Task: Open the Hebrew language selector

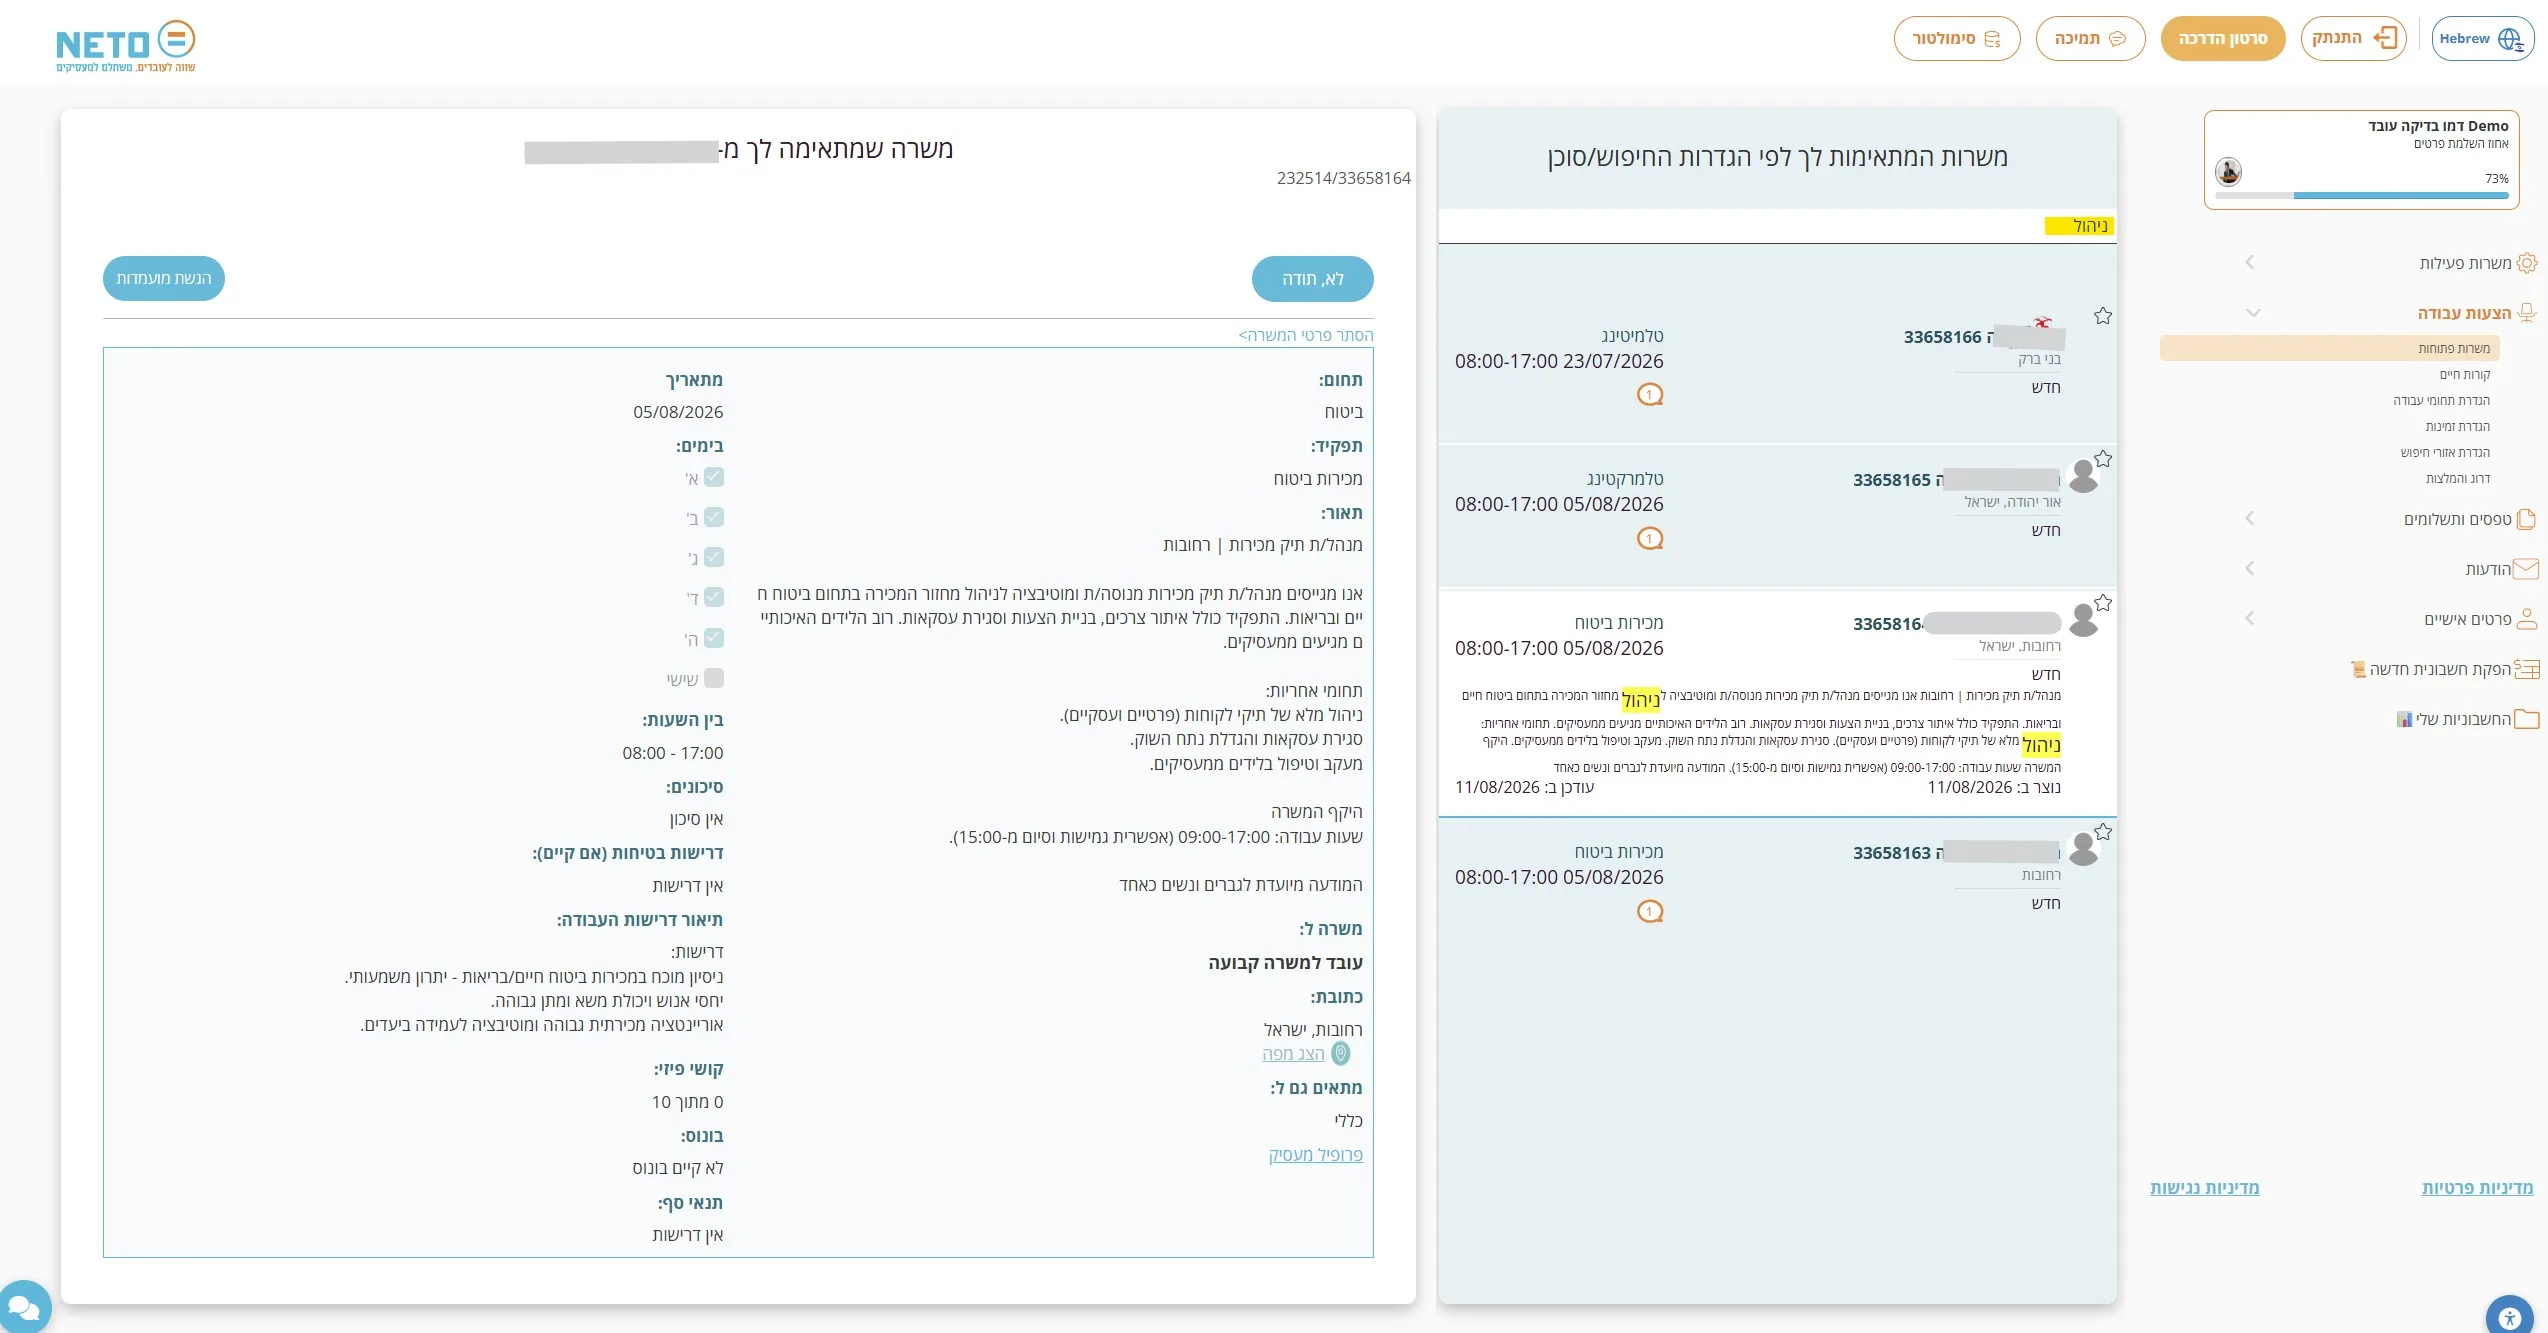Action: (x=2483, y=39)
